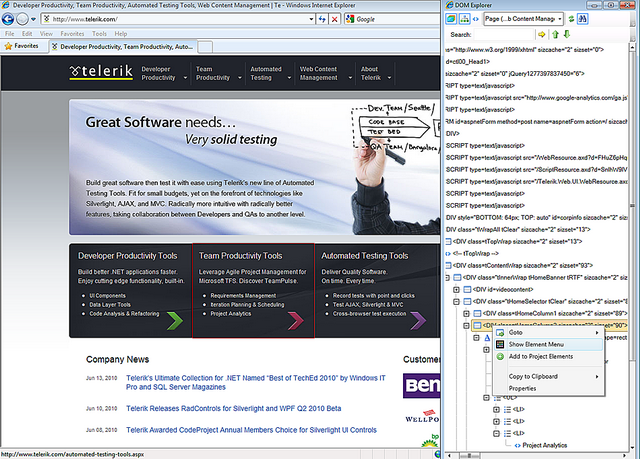
Task: Choose Properties in the context menu
Action: coord(548,388)
